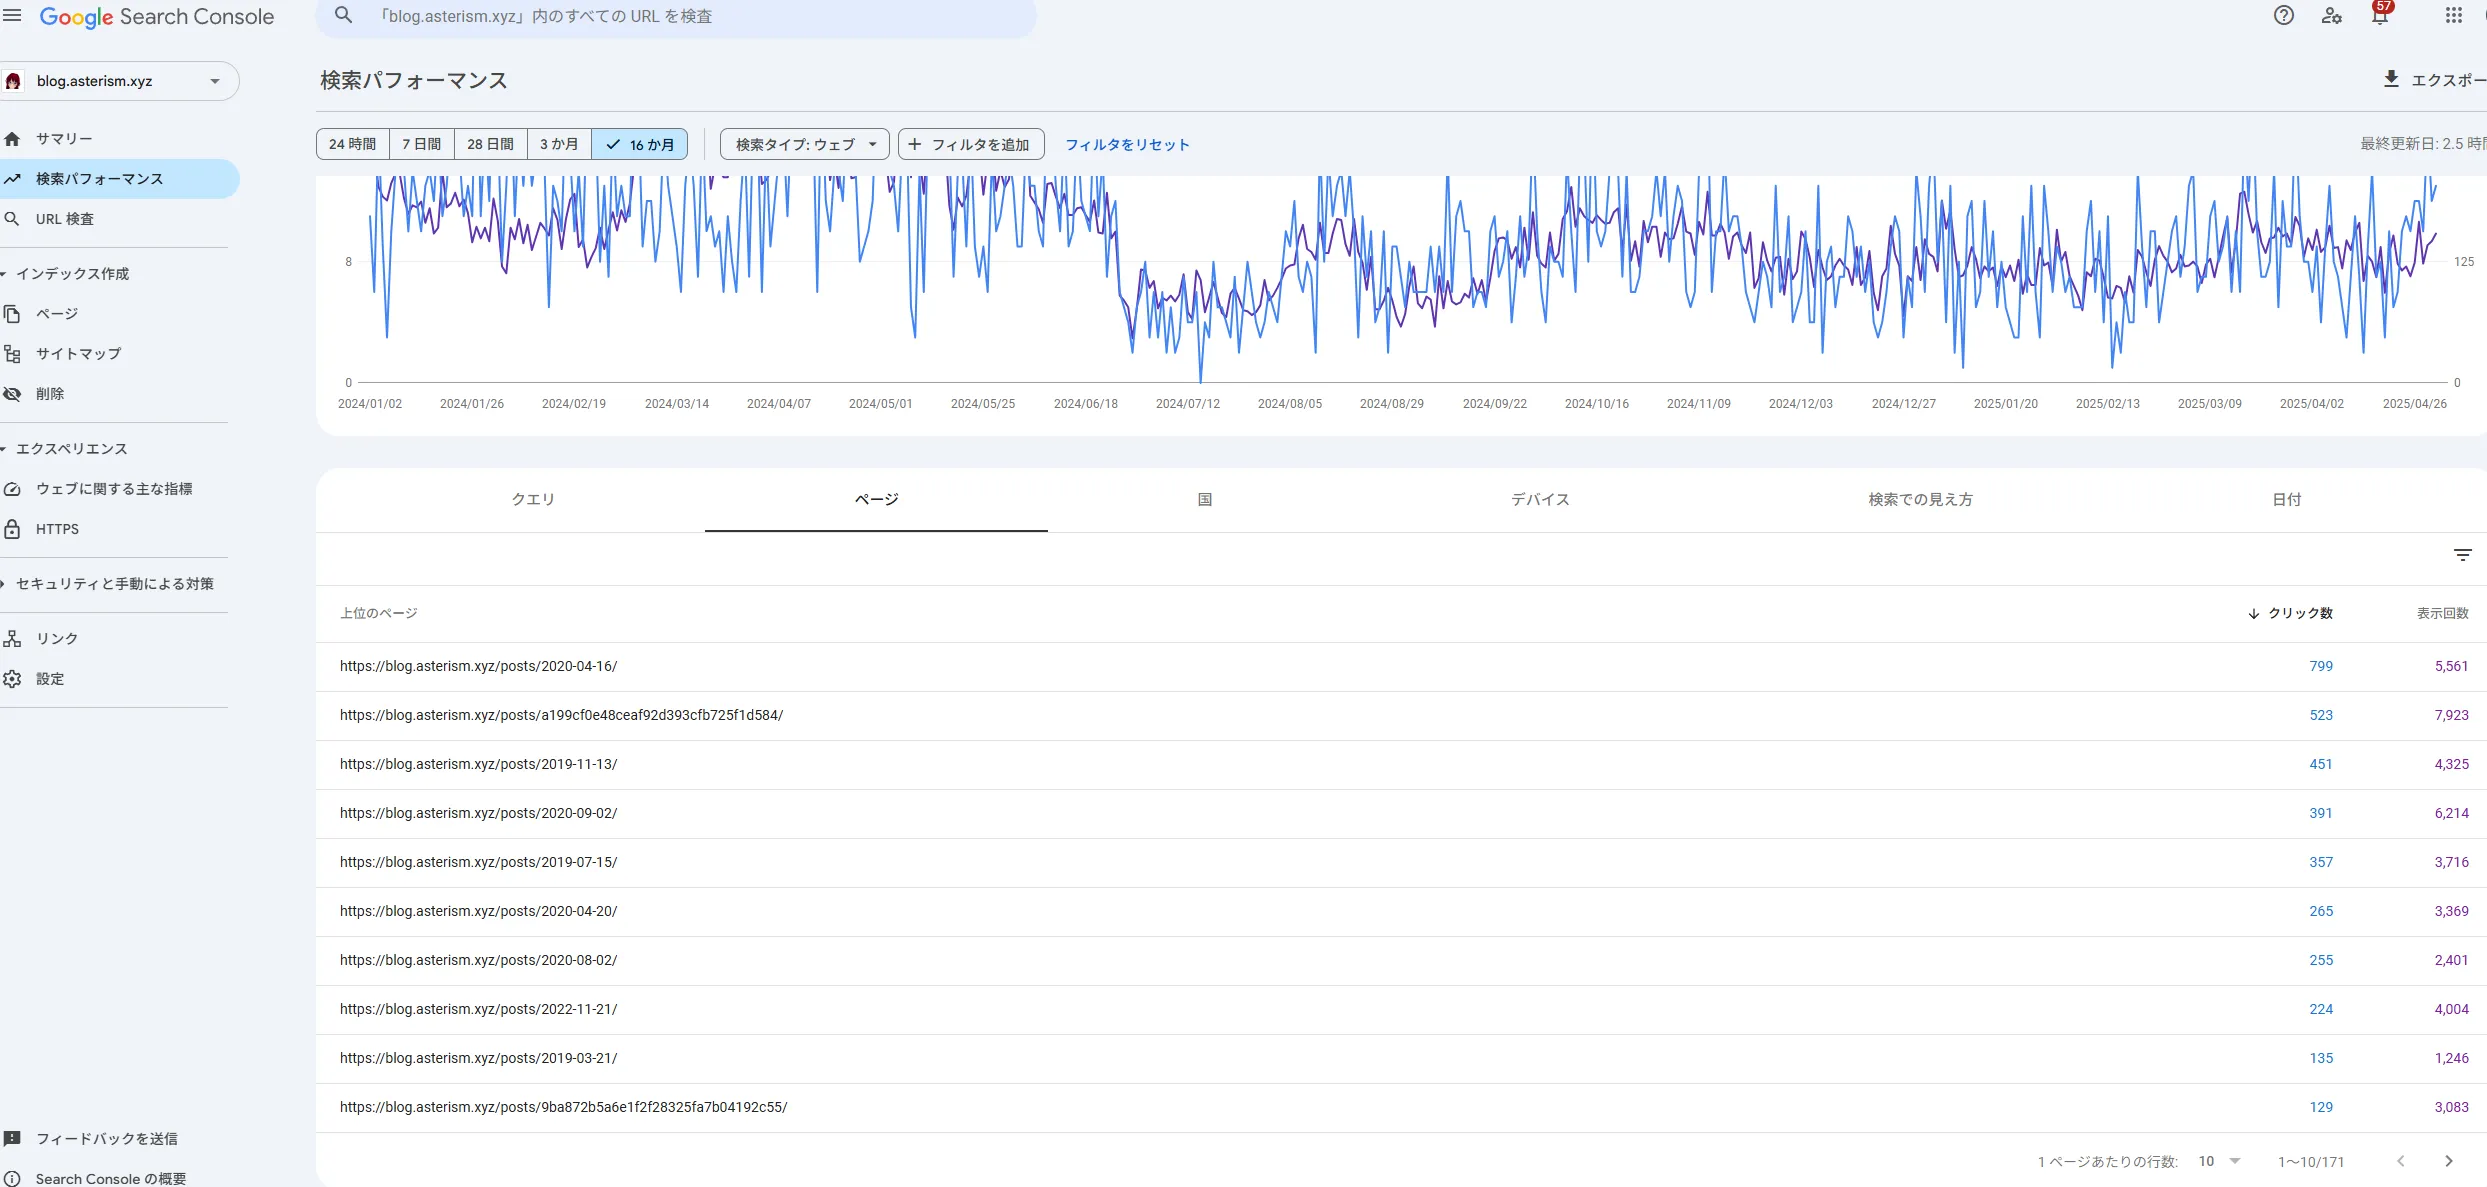Switch to the デバイス tab
The height and width of the screenshot is (1187, 2487).
[x=1540, y=499]
